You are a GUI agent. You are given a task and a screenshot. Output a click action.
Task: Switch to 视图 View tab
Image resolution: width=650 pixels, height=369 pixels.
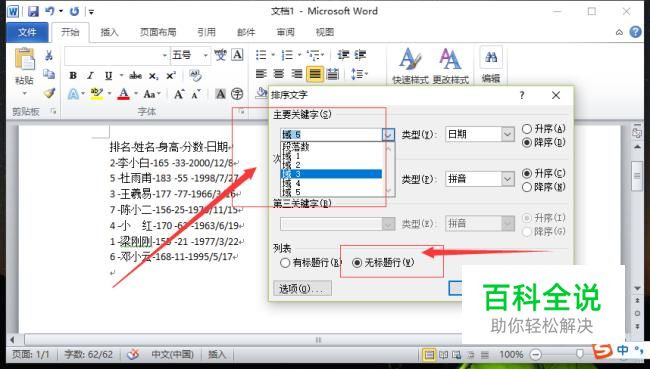[x=325, y=32]
